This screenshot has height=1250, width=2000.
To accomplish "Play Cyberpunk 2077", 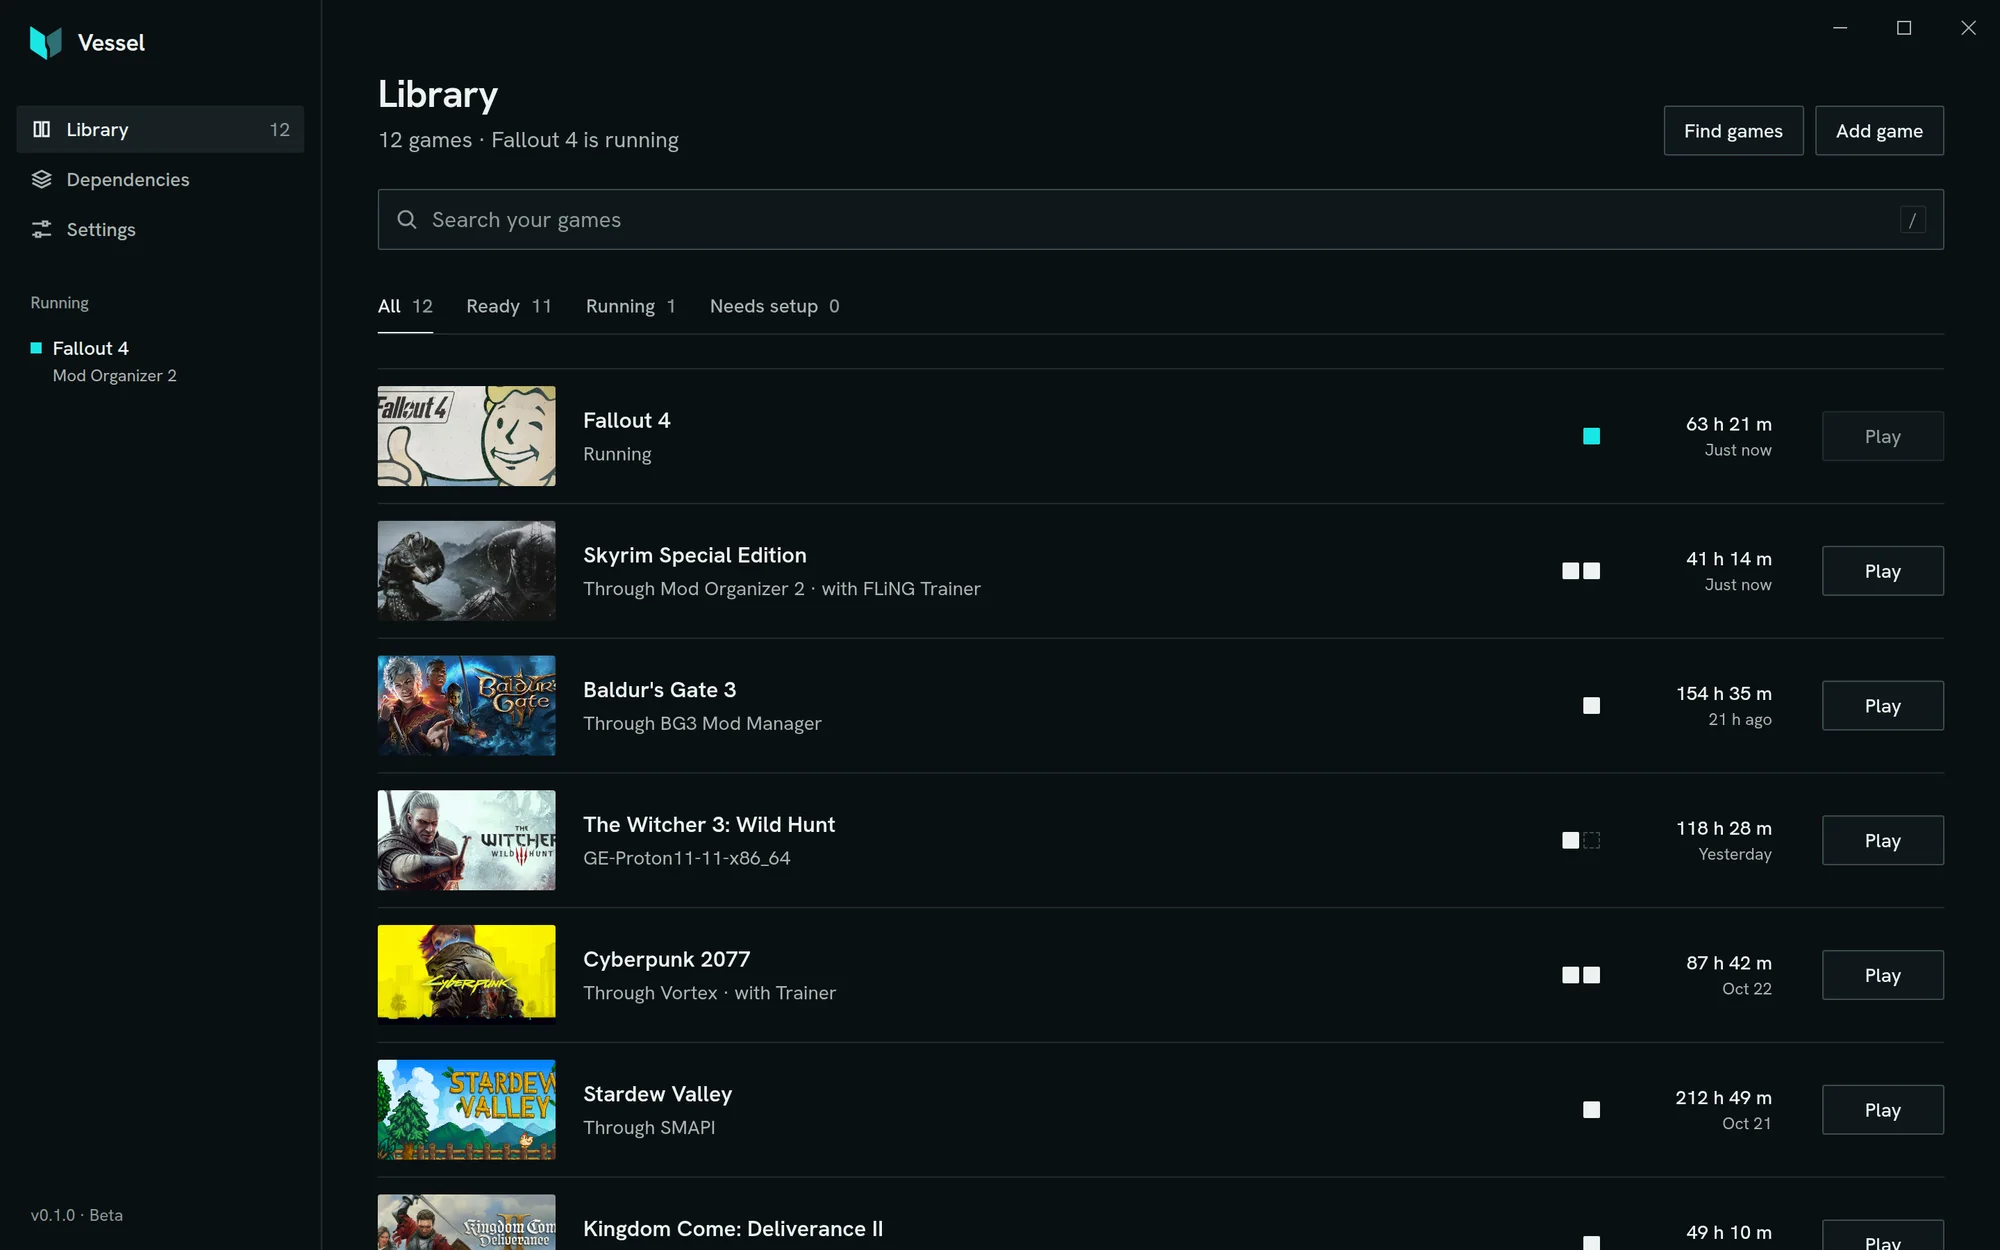I will pyautogui.click(x=1882, y=975).
